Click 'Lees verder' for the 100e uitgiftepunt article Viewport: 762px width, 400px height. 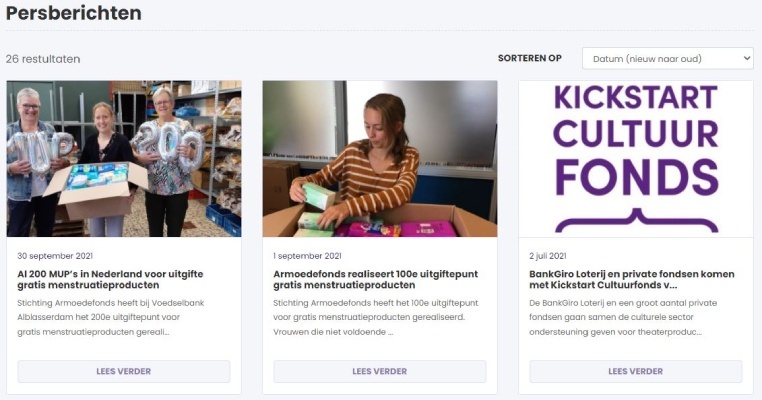point(380,371)
